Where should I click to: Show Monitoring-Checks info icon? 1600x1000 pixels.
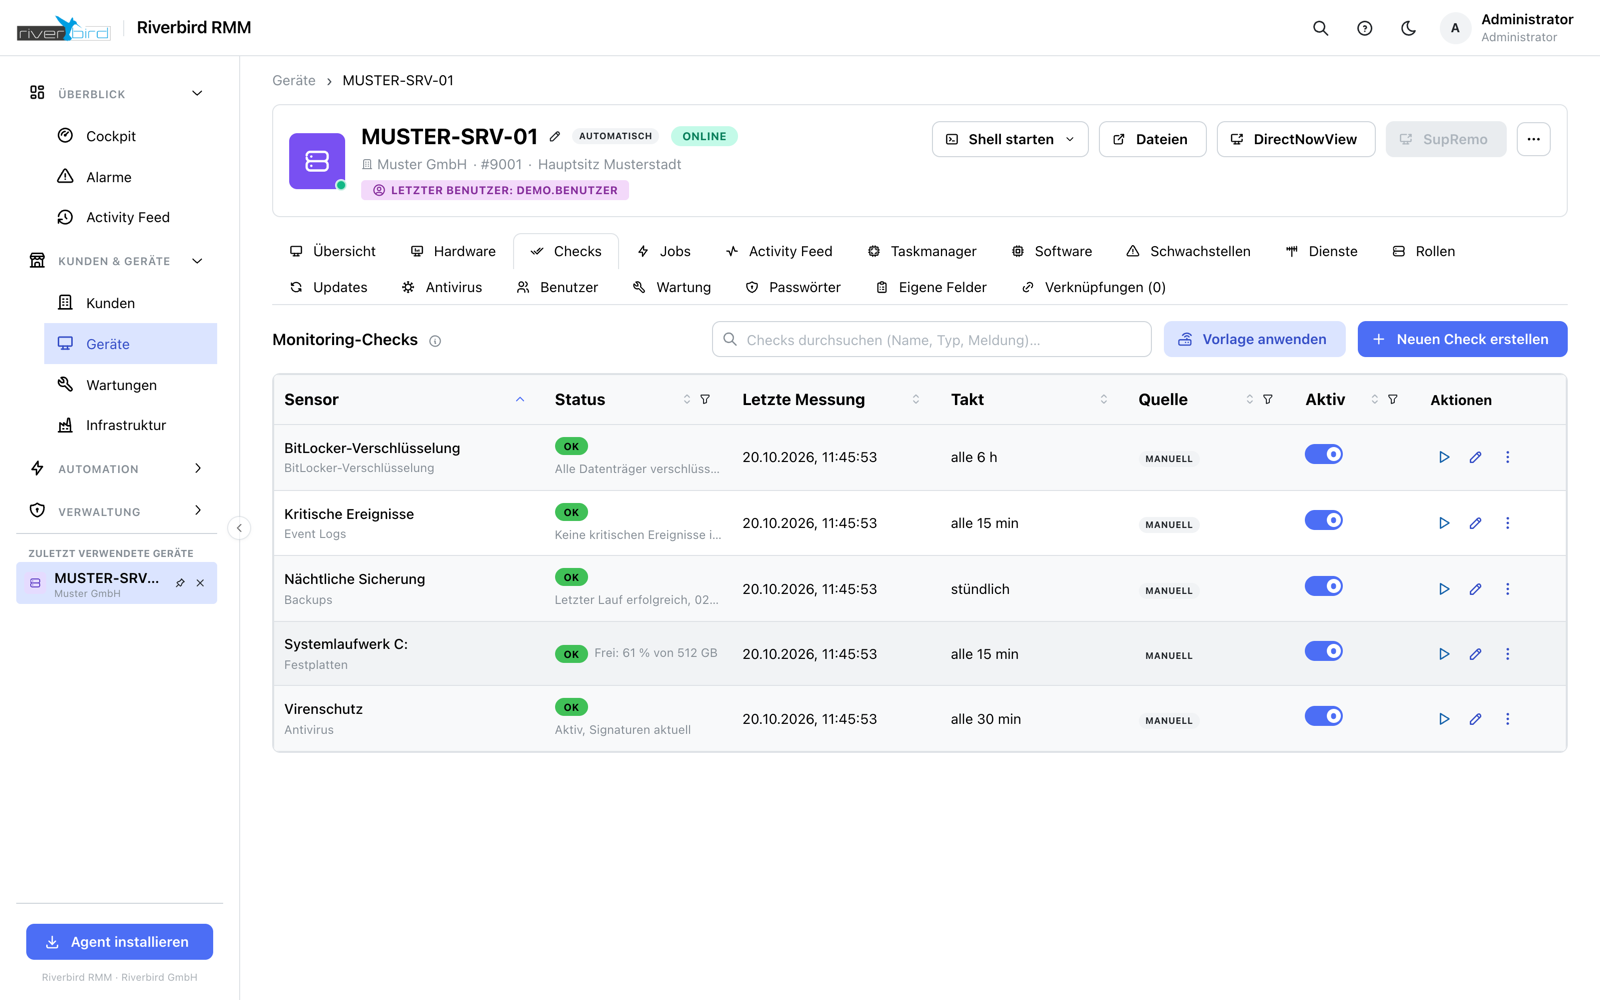tap(435, 341)
